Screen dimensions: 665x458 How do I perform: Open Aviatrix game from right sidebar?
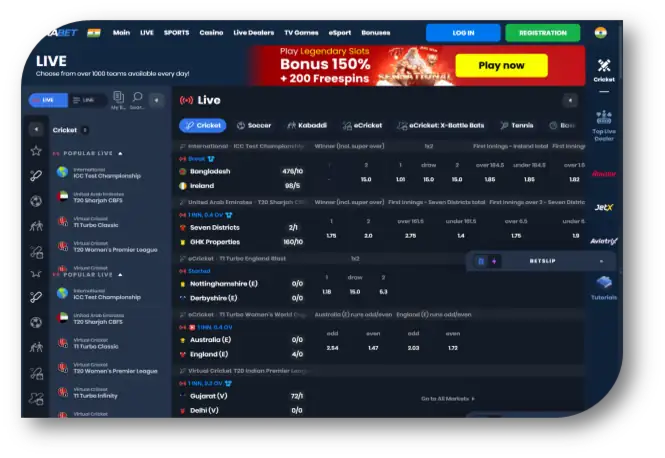click(604, 241)
